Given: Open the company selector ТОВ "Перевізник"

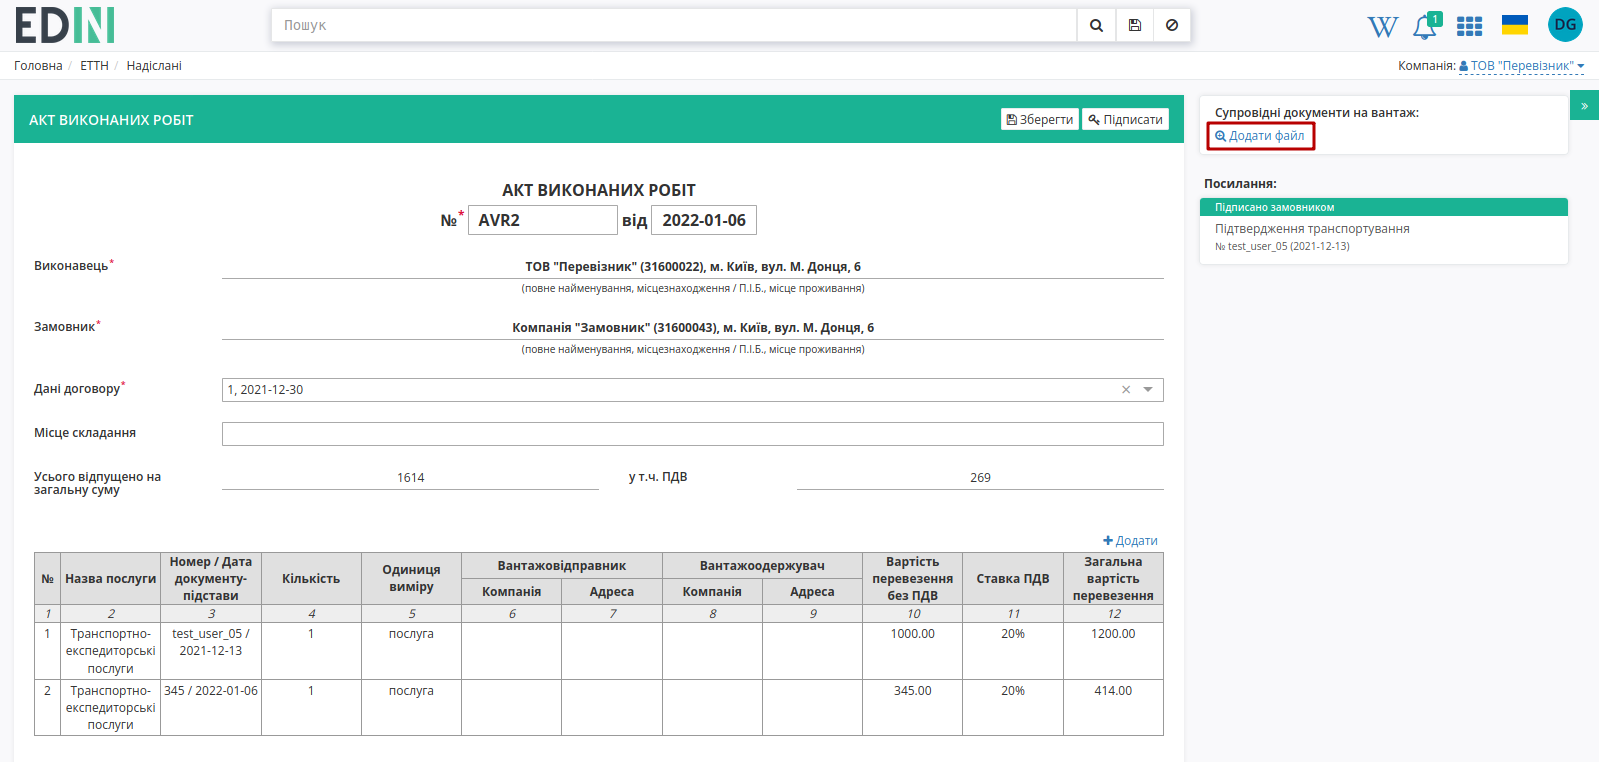Looking at the screenshot, I should click(1521, 66).
